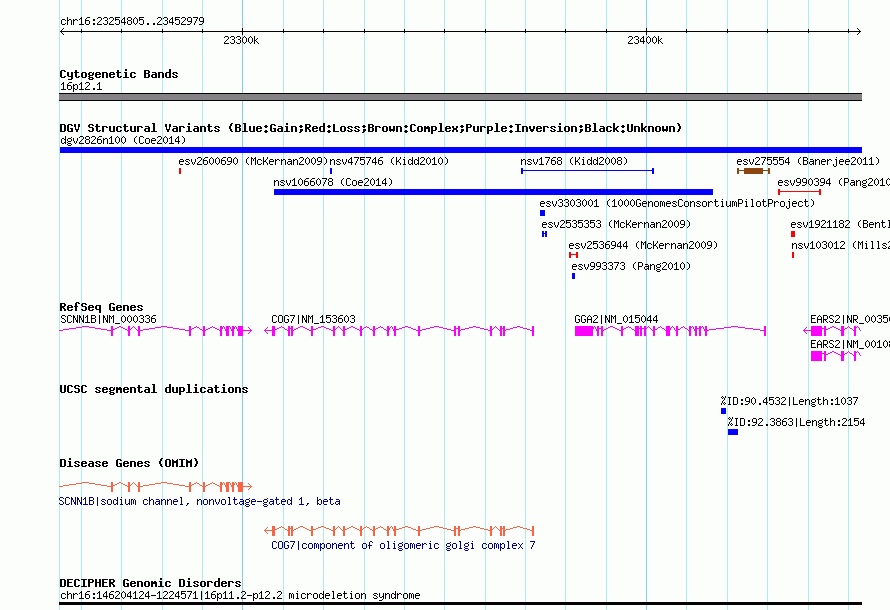
Task: Click the nsv475746 (Kidd2010) variant label
Action: click(x=389, y=161)
